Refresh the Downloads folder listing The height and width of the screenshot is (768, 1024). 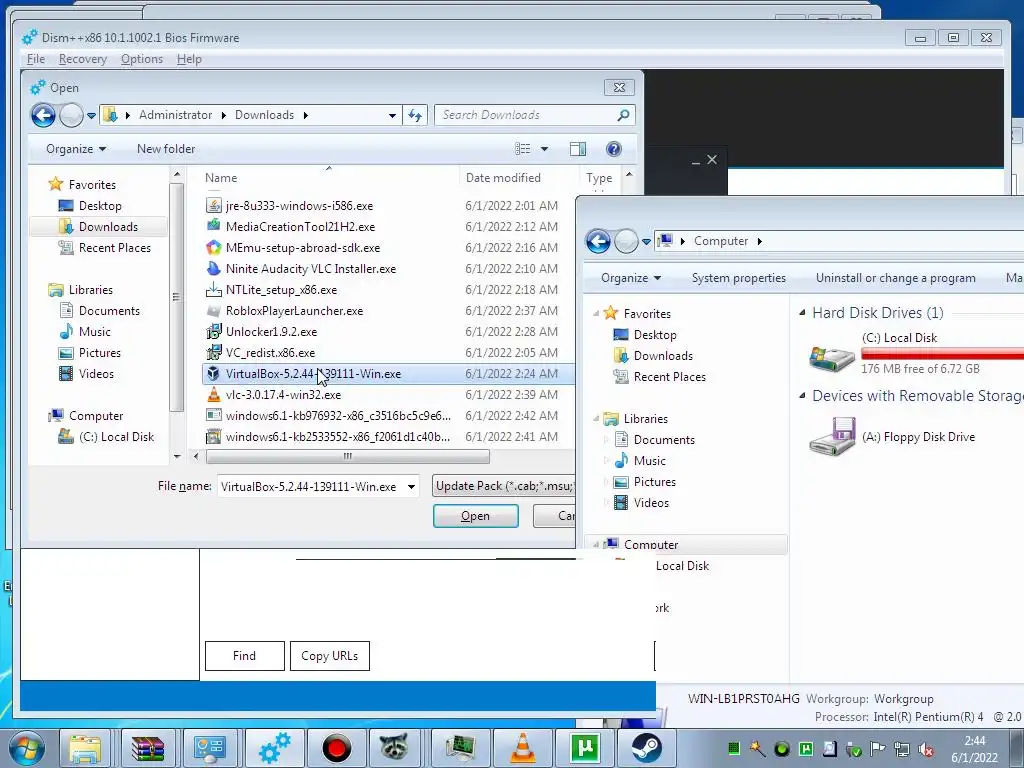pyautogui.click(x=415, y=116)
